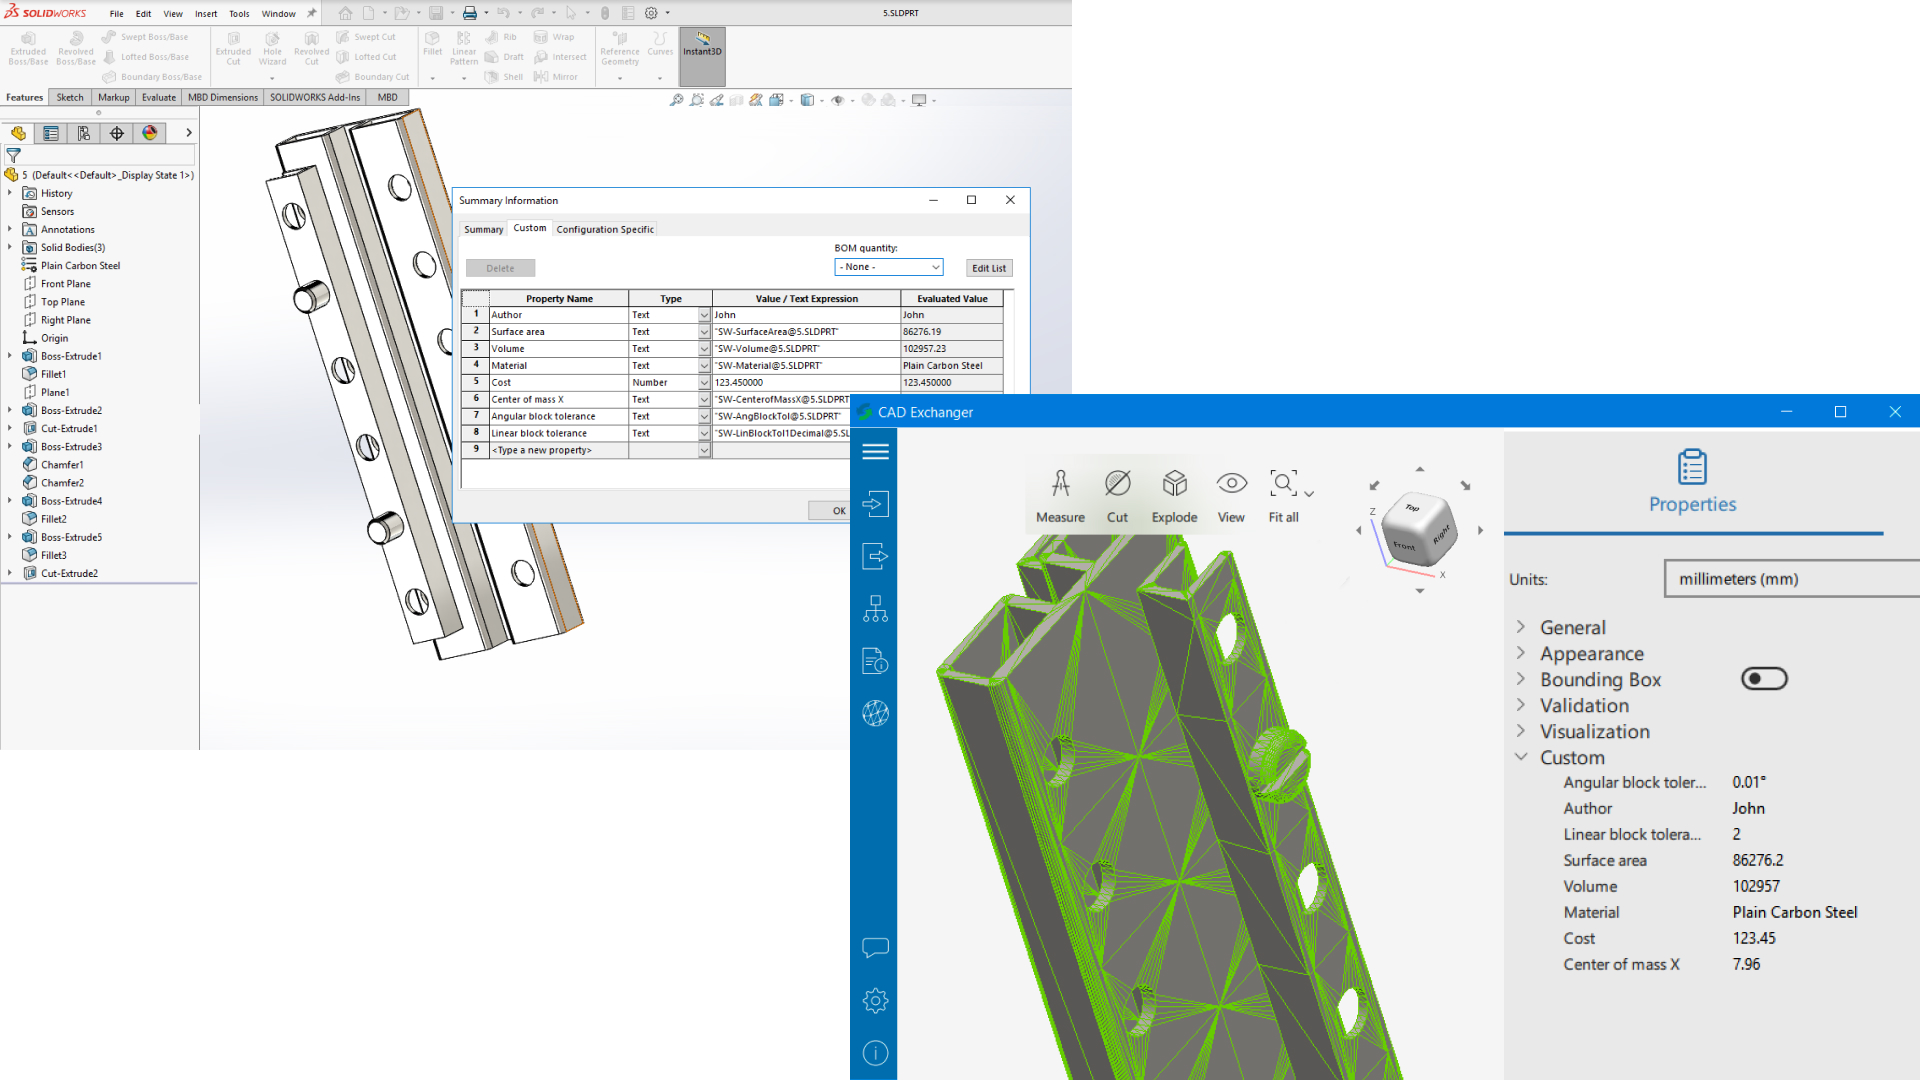Rotate view with the cube's right arrow

1481,530
